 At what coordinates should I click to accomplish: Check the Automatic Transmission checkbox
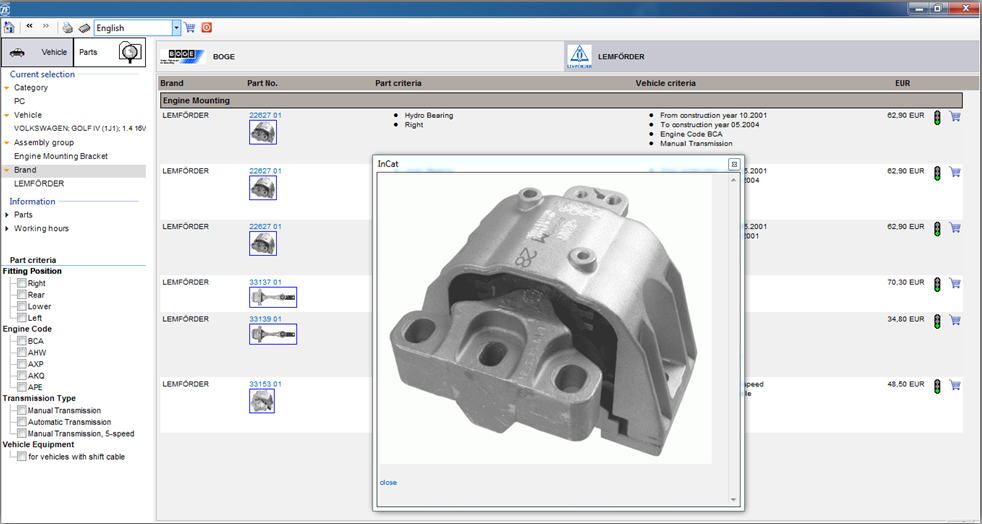tap(22, 421)
